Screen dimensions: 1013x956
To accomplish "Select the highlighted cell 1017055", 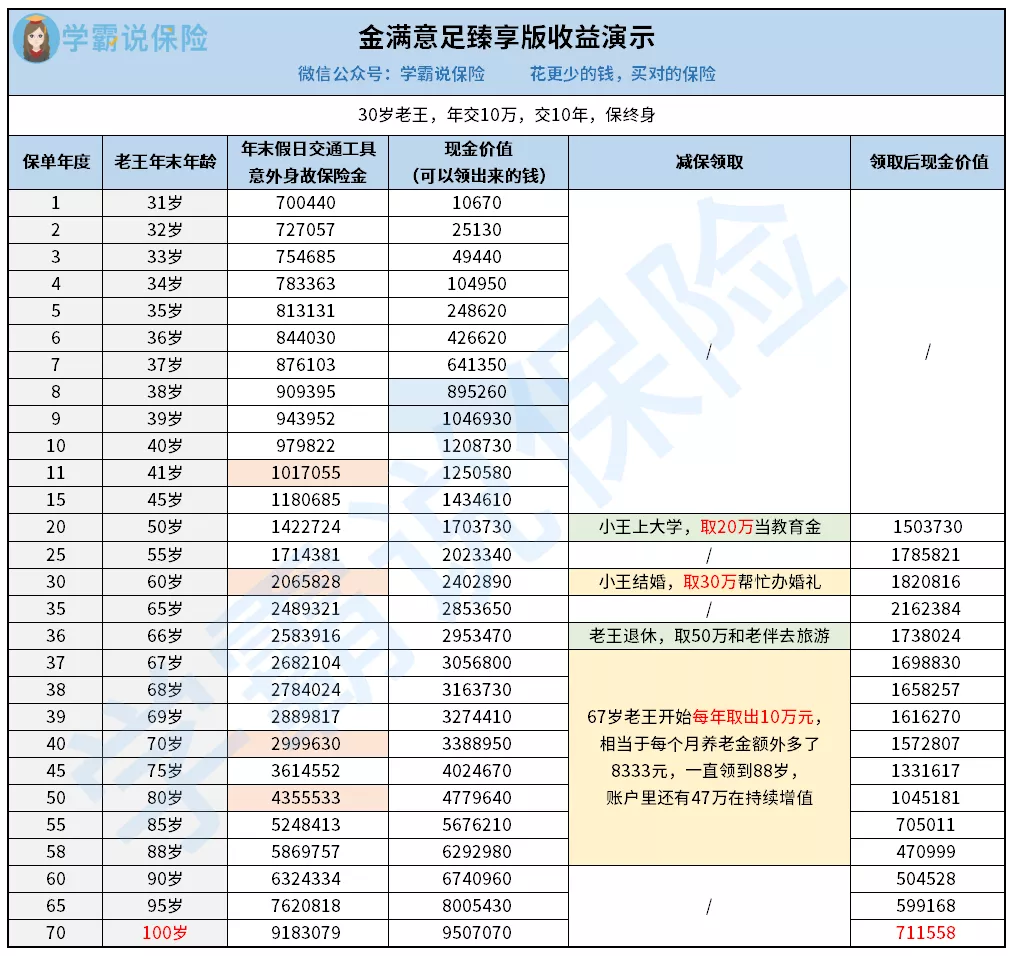I will click(306, 473).
